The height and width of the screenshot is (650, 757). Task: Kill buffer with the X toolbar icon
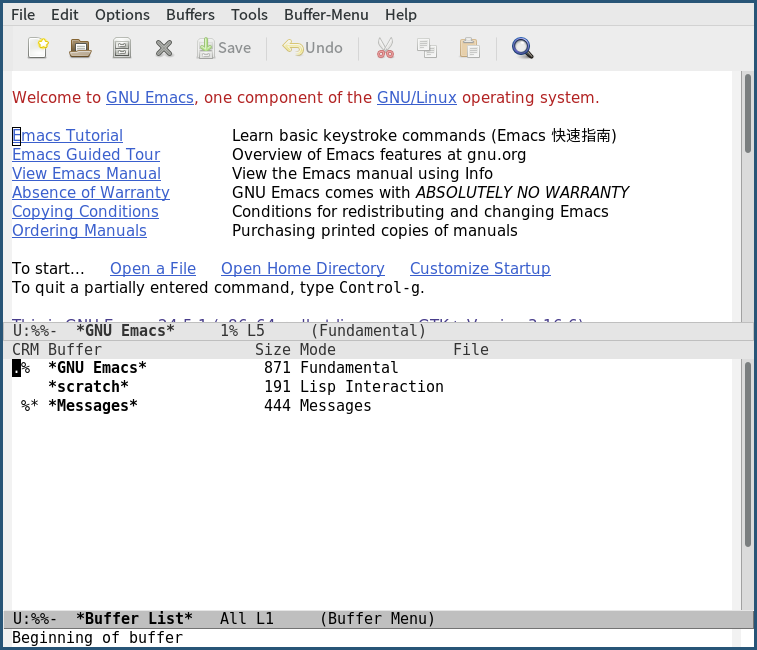164,48
